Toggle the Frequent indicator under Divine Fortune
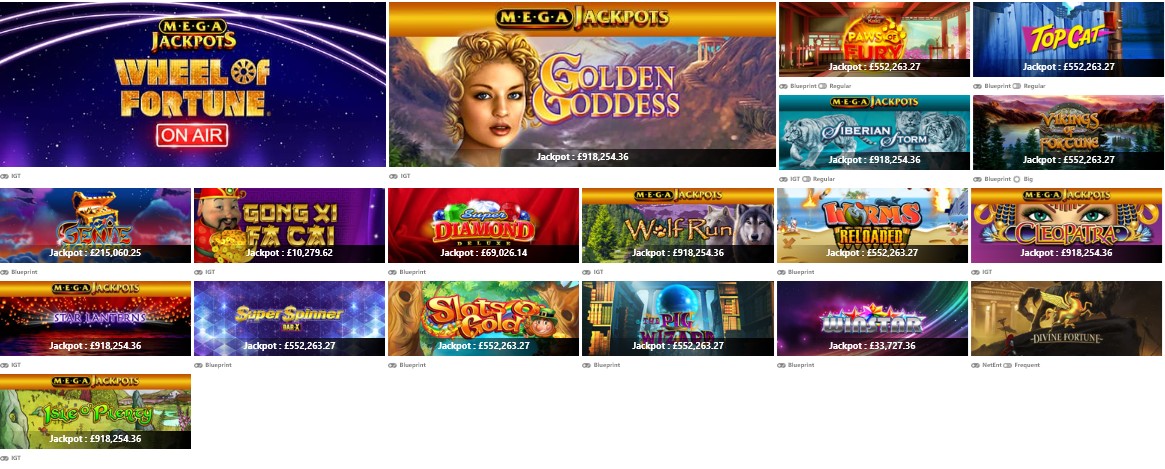 (1007, 365)
